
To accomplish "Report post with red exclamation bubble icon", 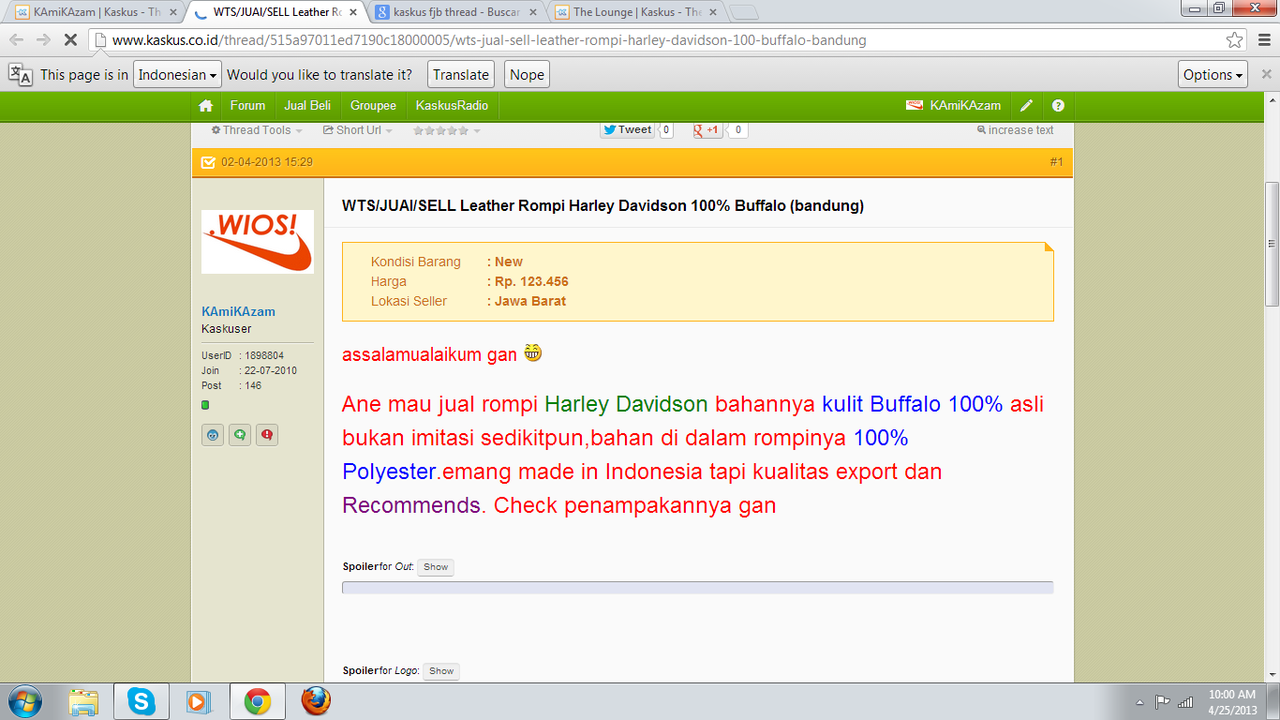I will click(x=267, y=435).
